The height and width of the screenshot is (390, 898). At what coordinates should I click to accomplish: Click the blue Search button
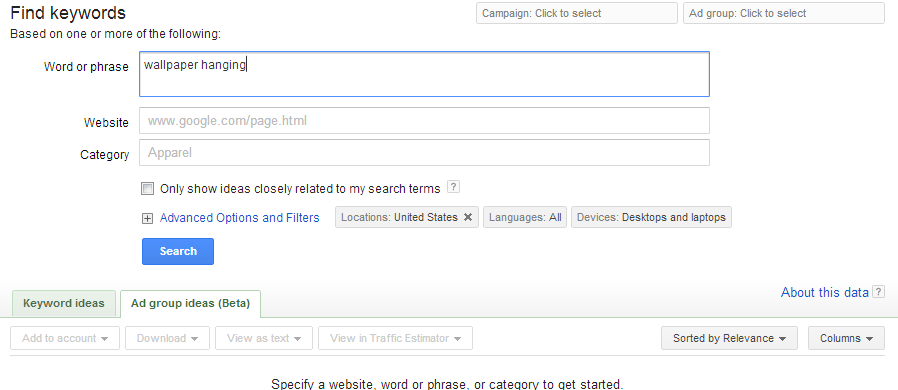(178, 251)
